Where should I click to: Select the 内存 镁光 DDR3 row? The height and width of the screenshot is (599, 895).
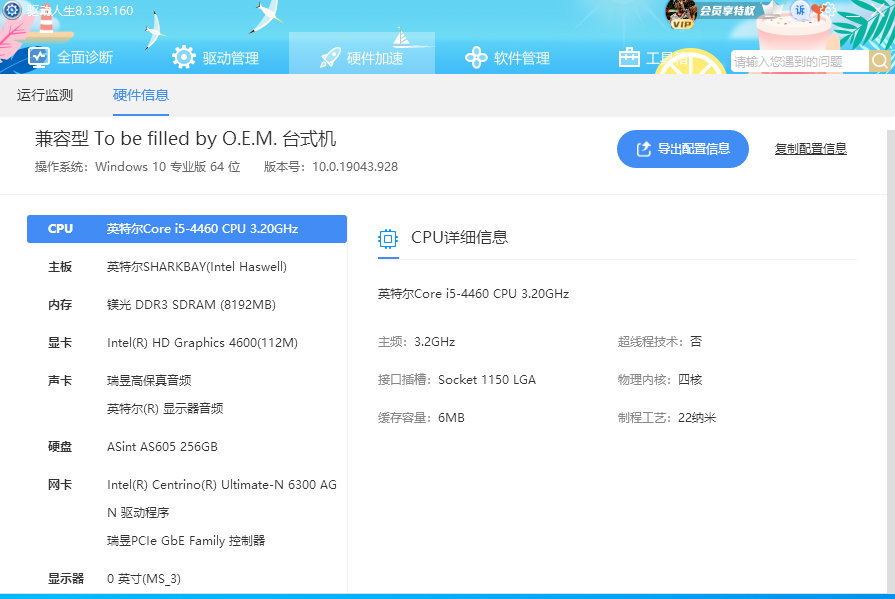pyautogui.click(x=187, y=305)
